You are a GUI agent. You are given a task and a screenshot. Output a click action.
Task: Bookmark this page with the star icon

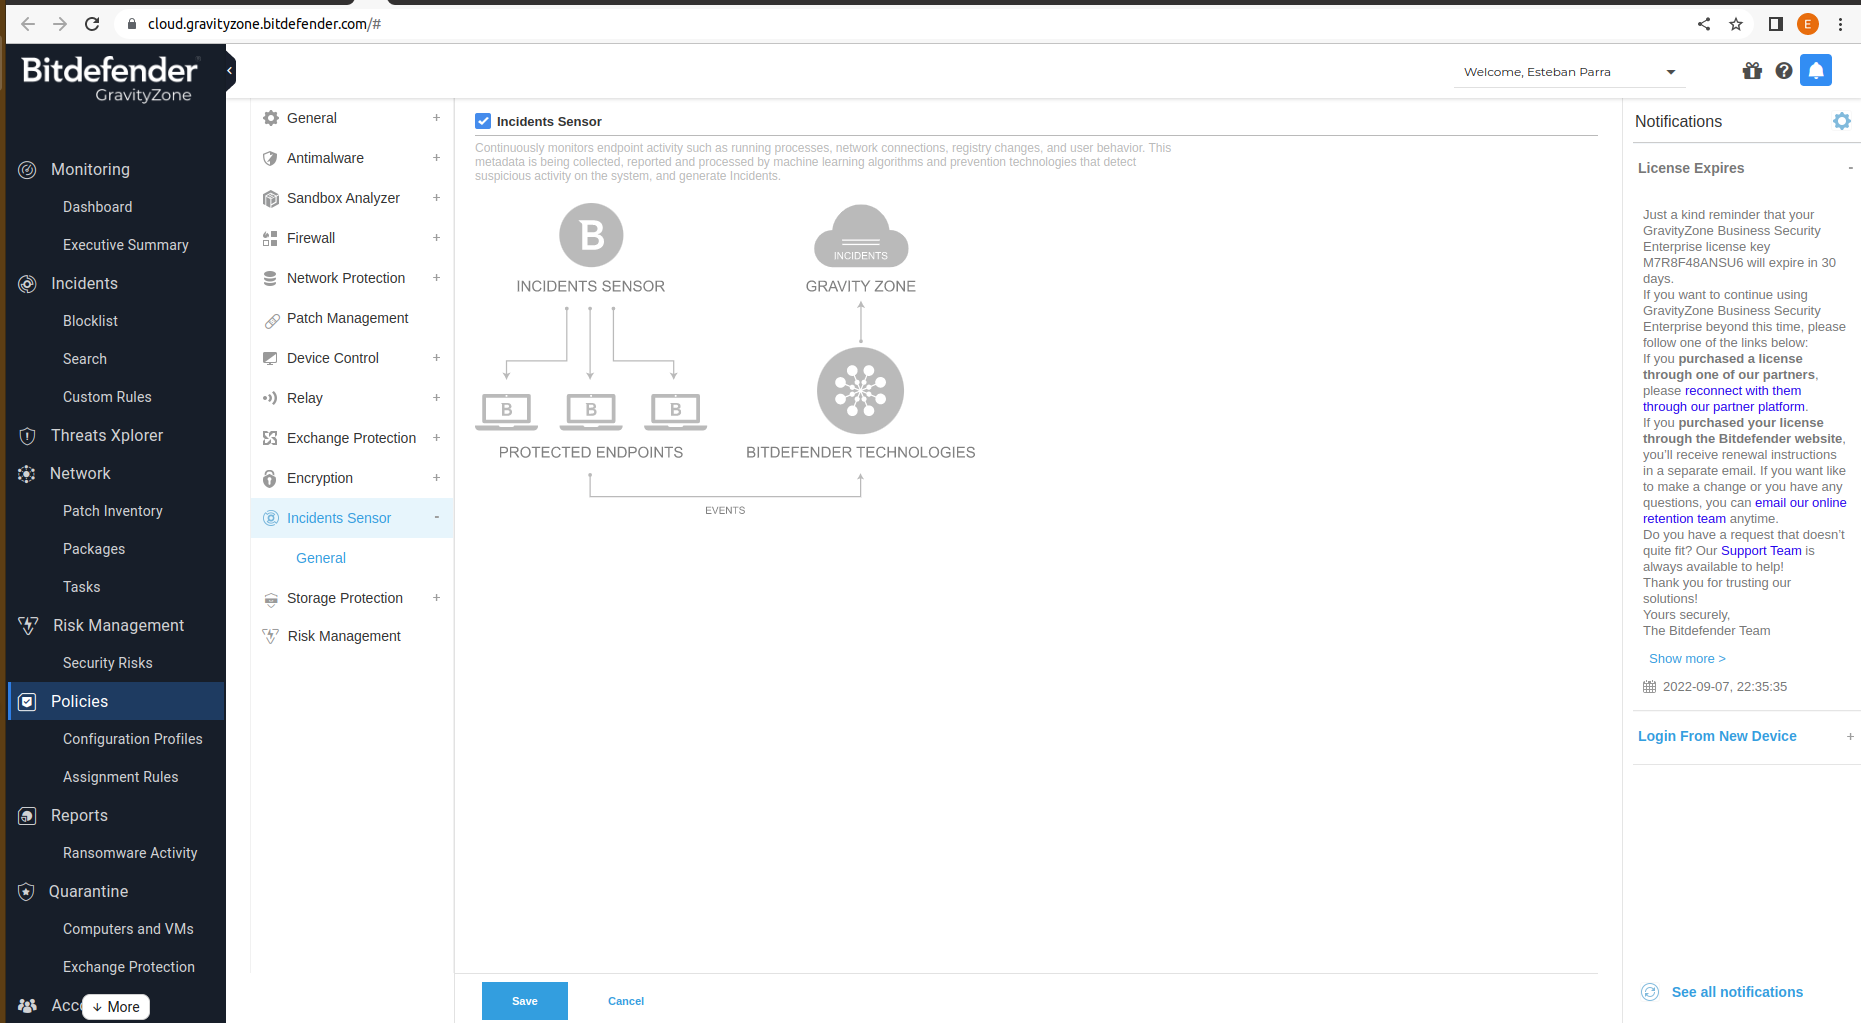click(1736, 24)
